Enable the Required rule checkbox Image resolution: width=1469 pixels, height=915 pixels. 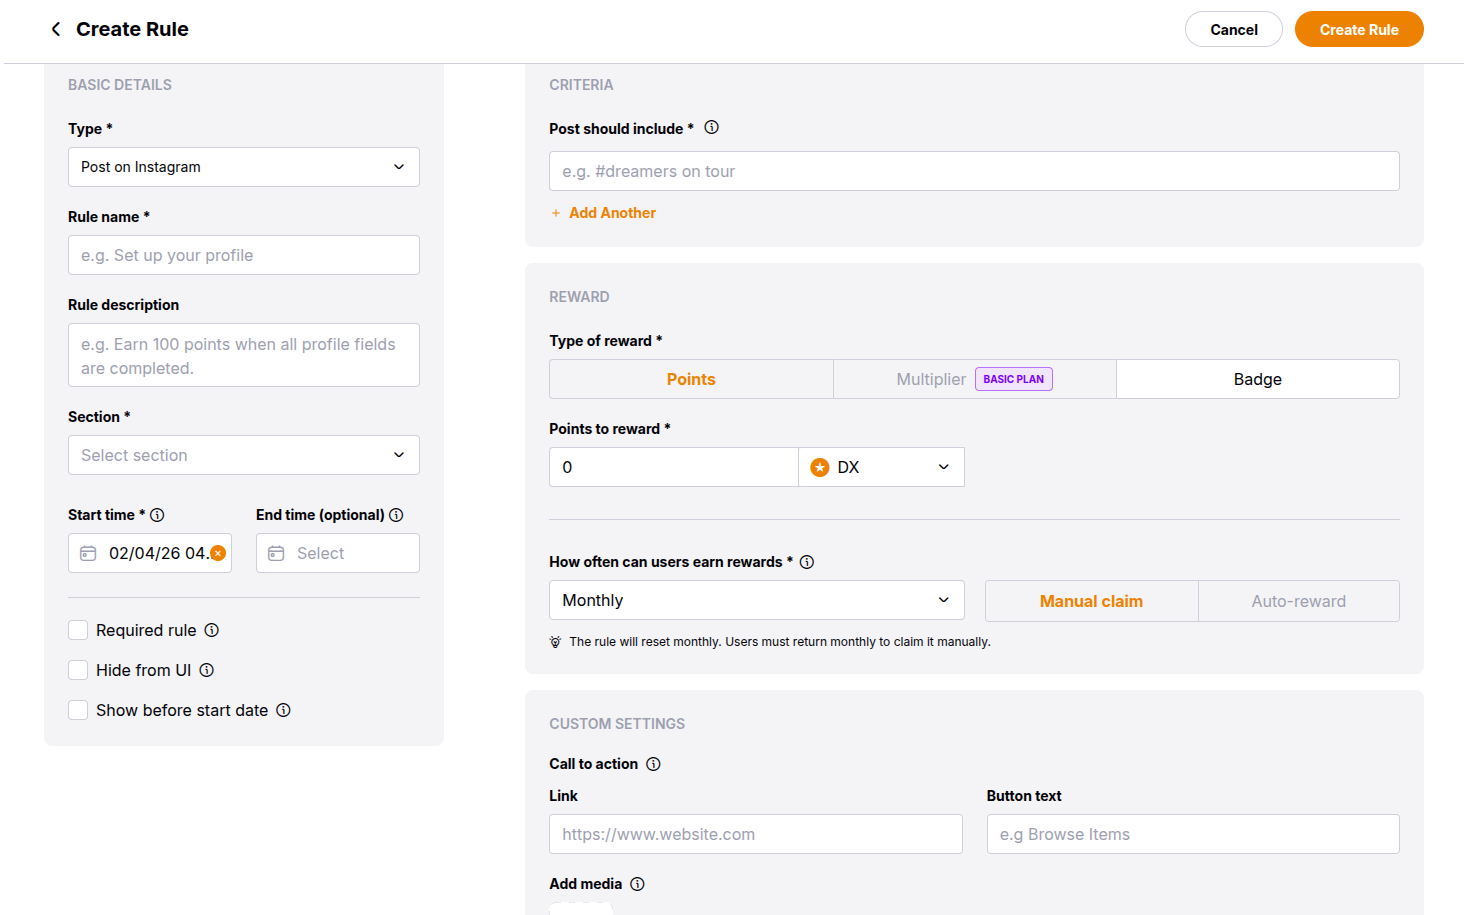[78, 630]
